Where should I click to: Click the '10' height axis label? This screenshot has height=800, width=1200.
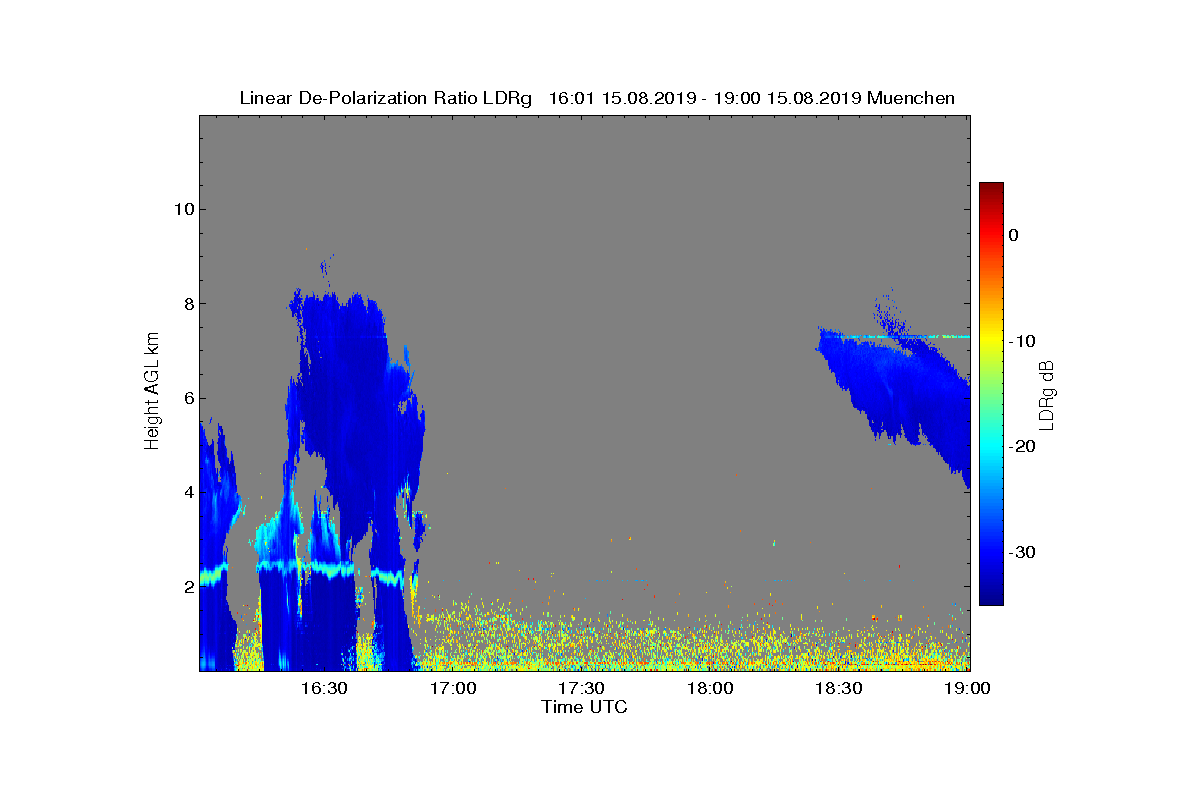[x=184, y=210]
